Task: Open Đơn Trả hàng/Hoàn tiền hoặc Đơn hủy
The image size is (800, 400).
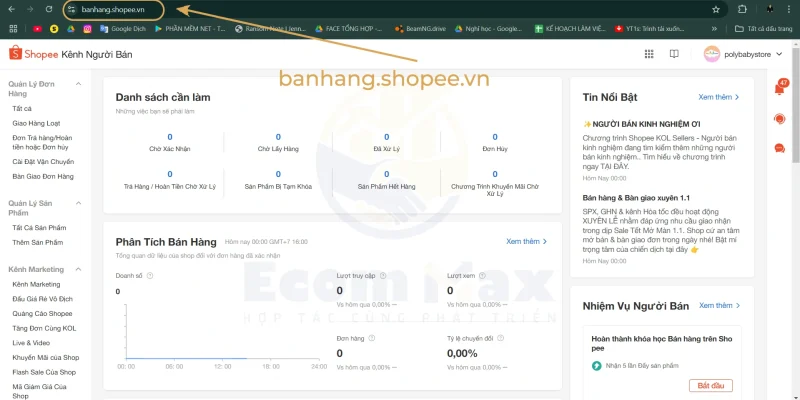Action: point(42,142)
